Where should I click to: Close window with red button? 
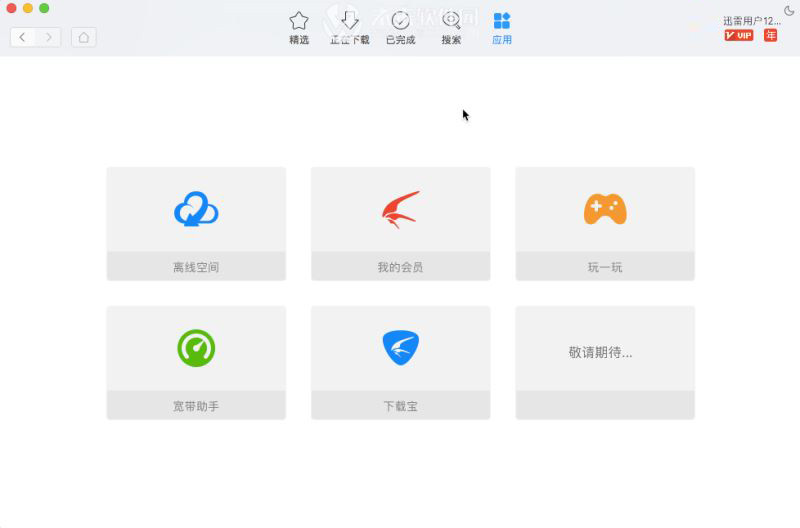(11, 8)
